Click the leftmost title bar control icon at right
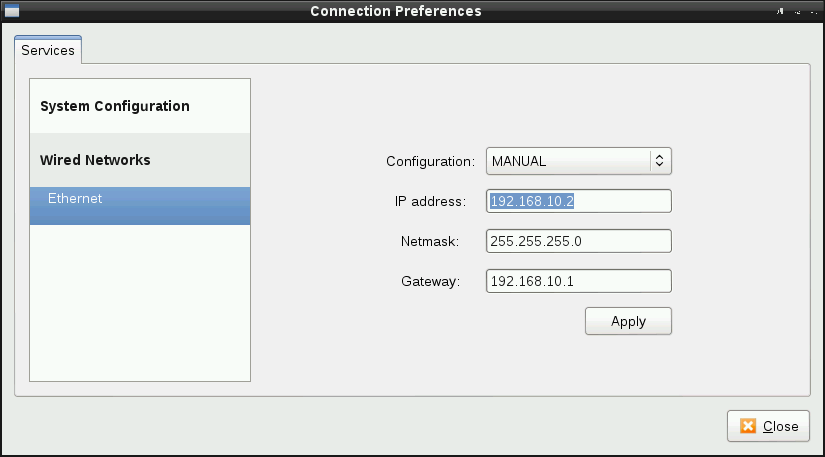The width and height of the screenshot is (825, 457). 780,11
